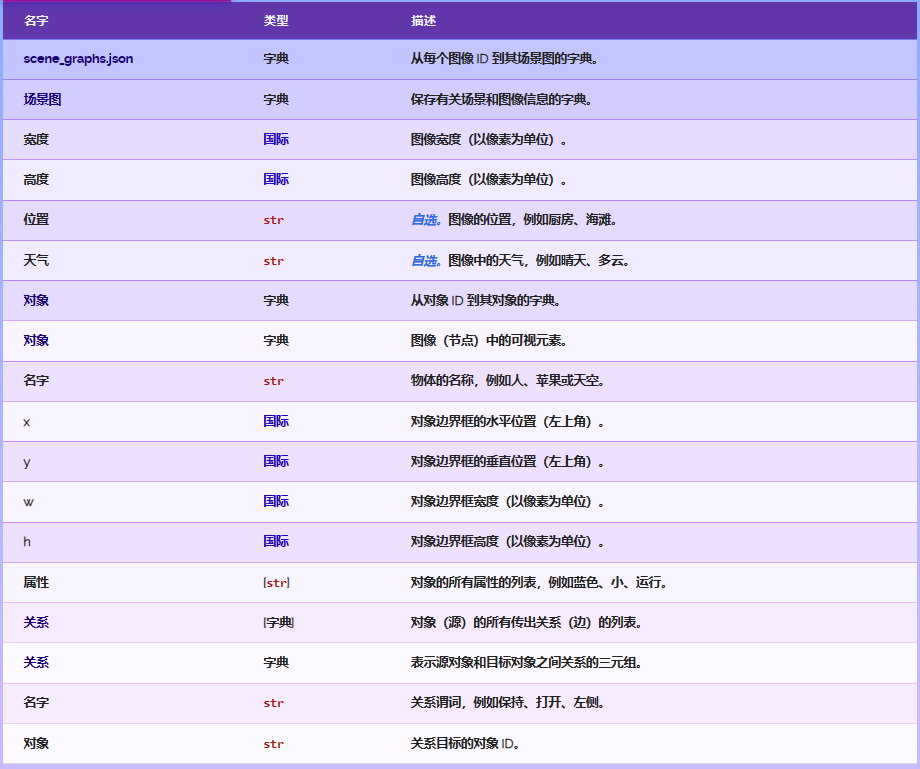920x769 pixels.
Task: Click description '图像高度（以像素为单位）'
Action: 488,179
